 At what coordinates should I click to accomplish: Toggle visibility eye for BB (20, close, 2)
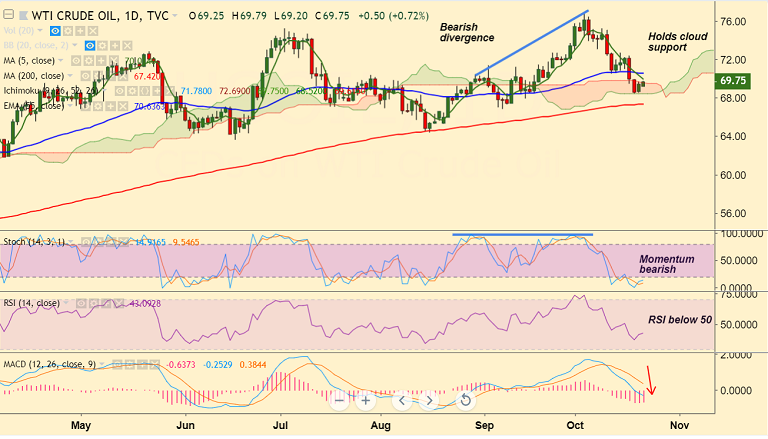(90, 46)
